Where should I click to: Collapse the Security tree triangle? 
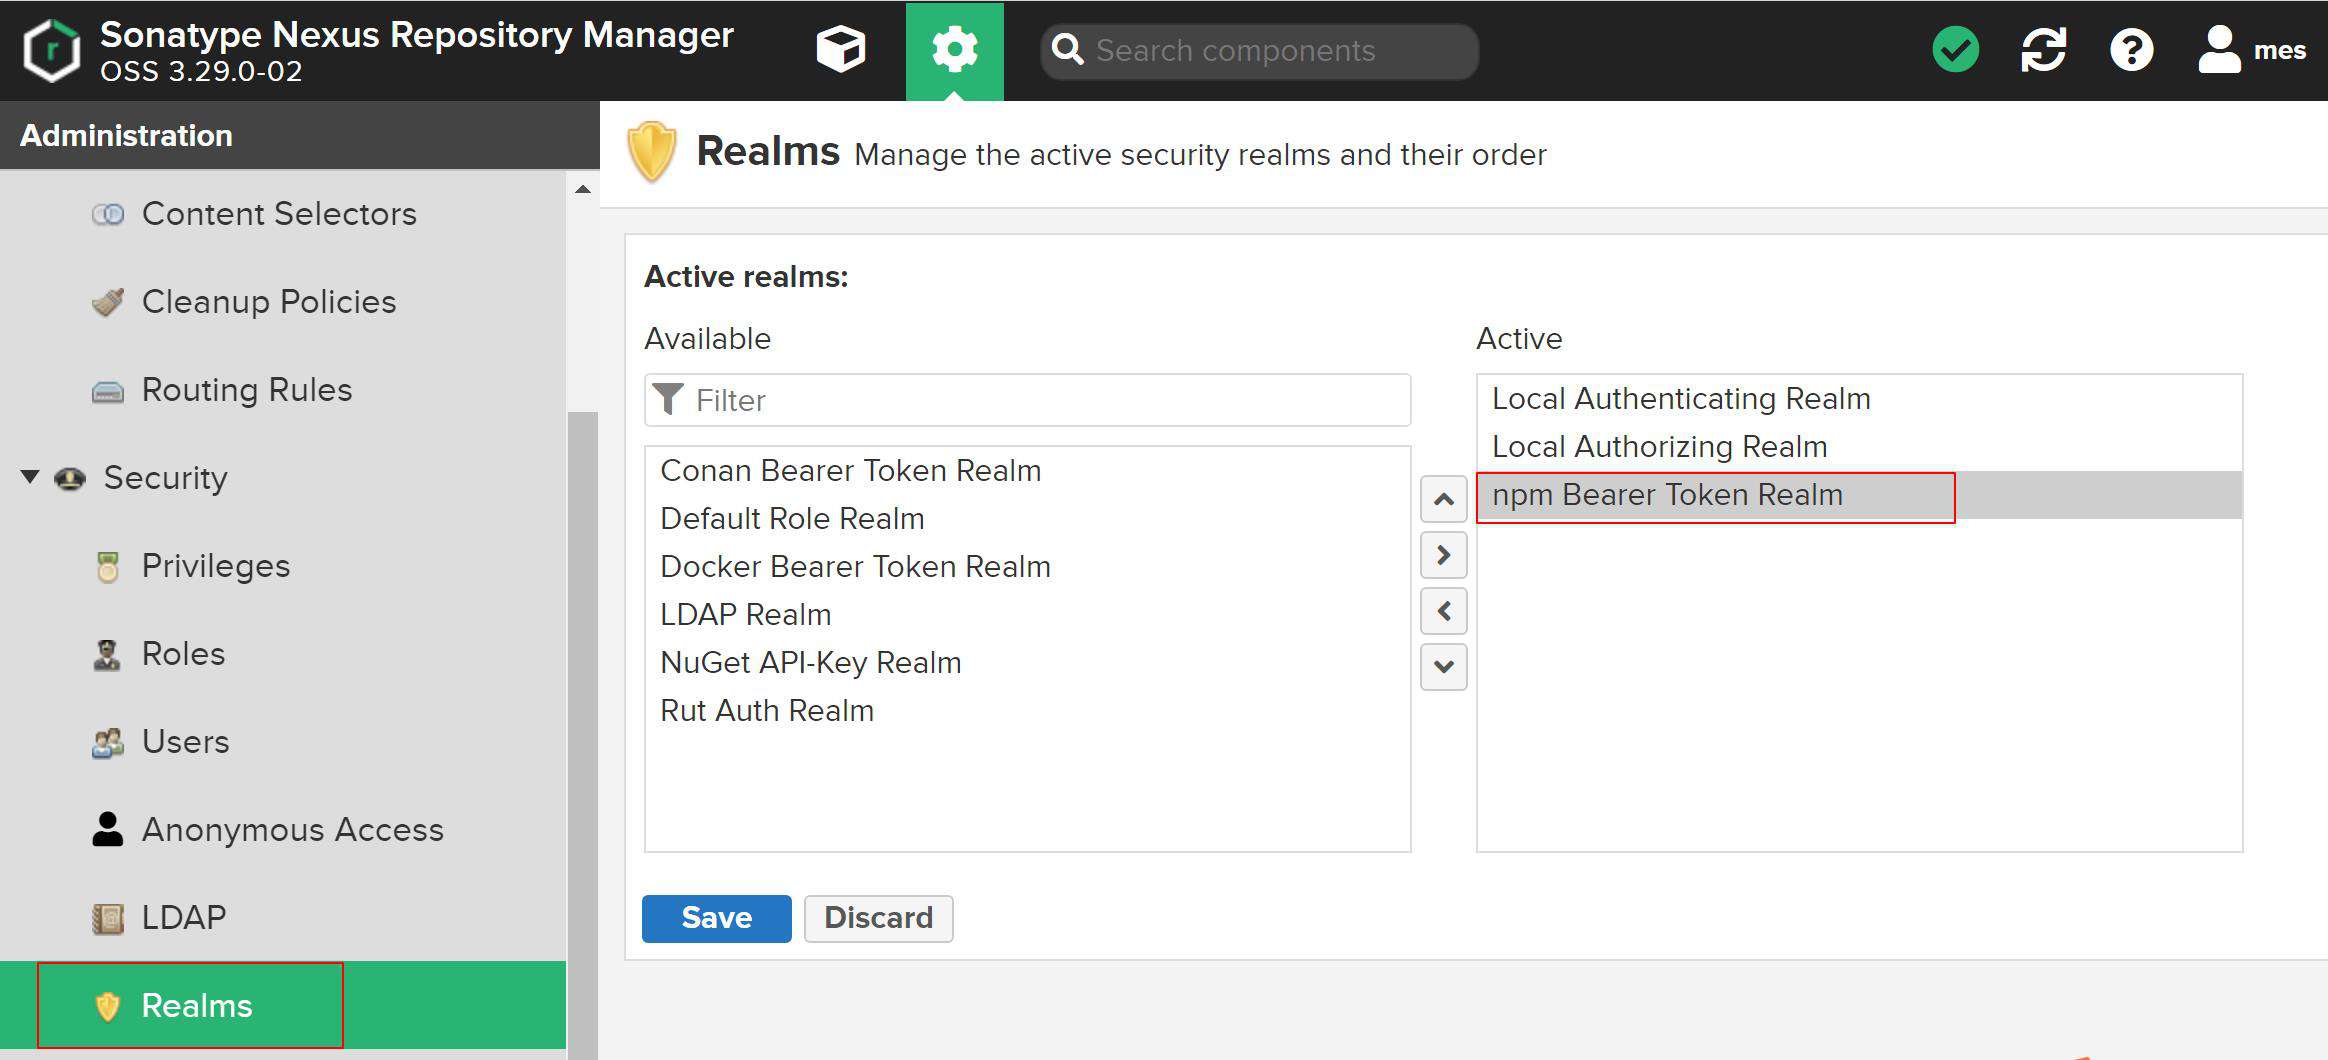tap(31, 477)
